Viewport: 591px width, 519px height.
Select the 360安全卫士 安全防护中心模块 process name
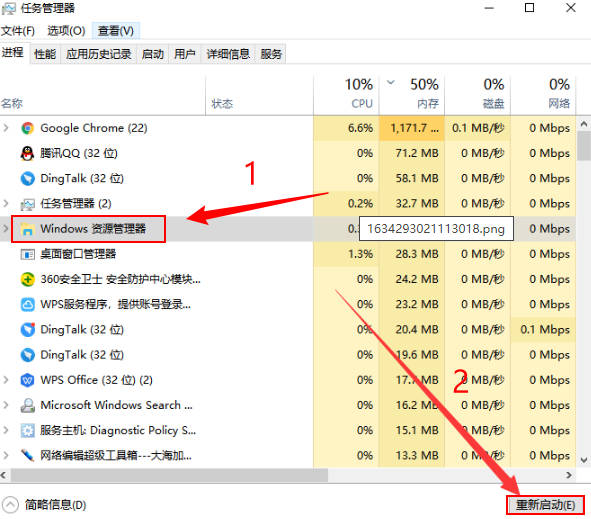(120, 279)
